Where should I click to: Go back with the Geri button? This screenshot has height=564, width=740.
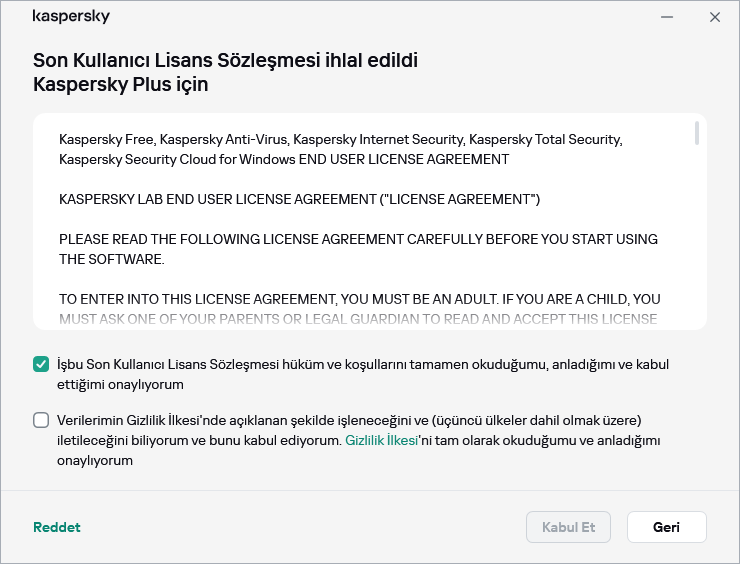666,527
